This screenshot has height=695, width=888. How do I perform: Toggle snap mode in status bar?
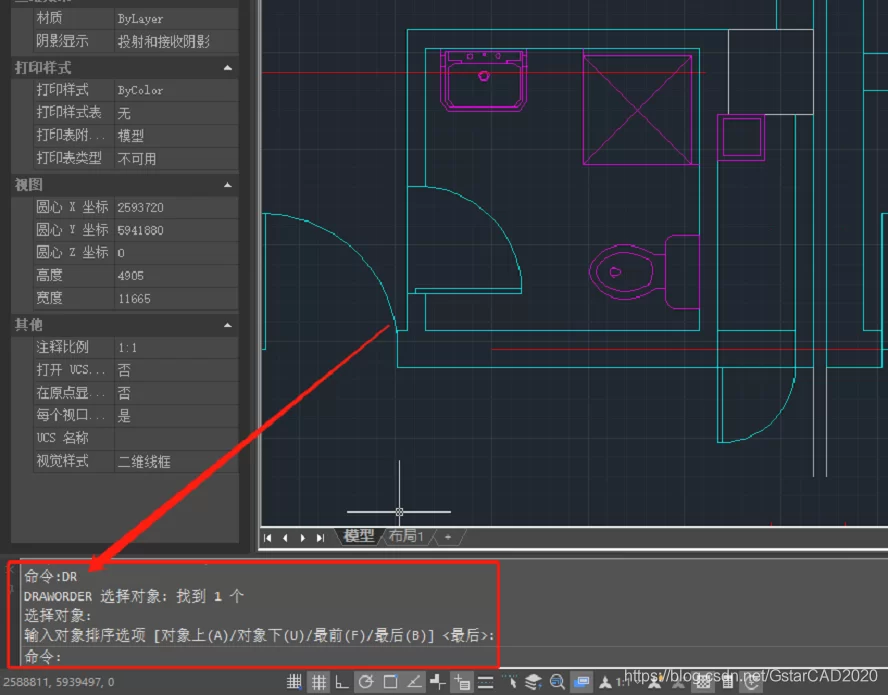coord(294,683)
